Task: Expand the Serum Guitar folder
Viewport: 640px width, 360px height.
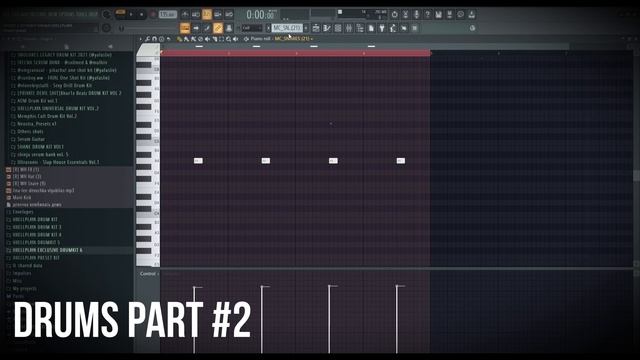Action: click(31, 139)
